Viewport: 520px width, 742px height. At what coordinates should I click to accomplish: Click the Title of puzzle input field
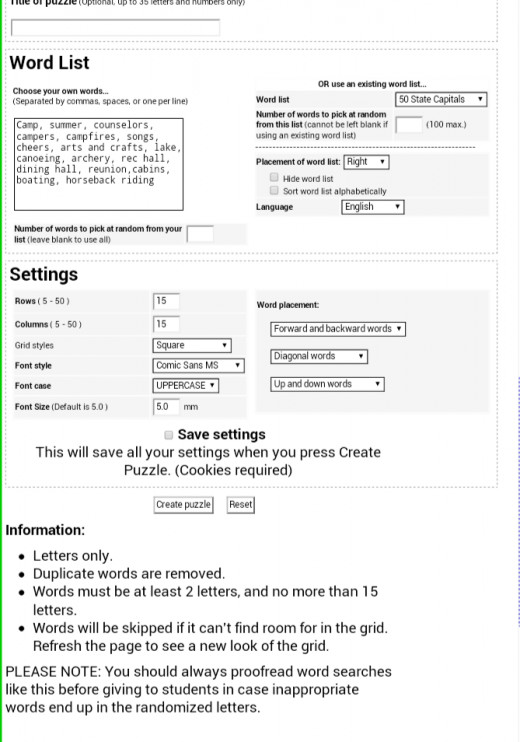point(115,27)
